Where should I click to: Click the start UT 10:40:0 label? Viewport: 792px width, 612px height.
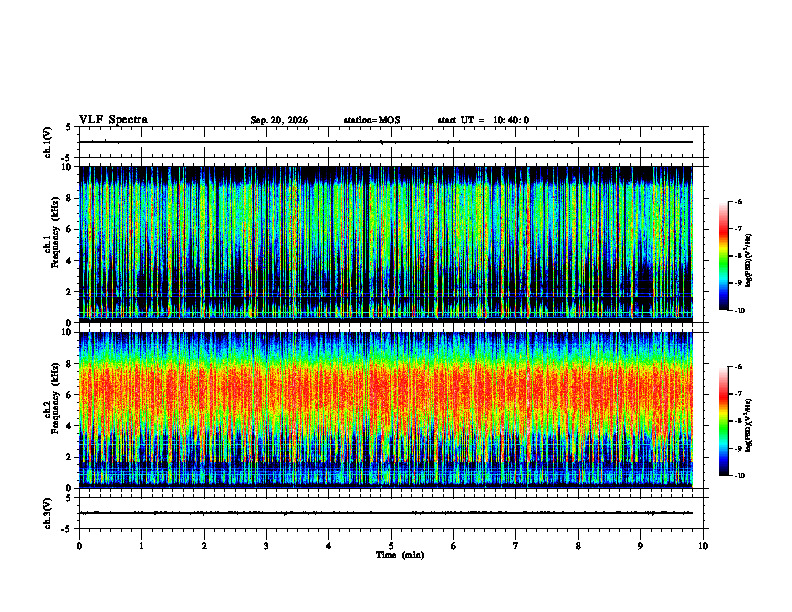483,120
